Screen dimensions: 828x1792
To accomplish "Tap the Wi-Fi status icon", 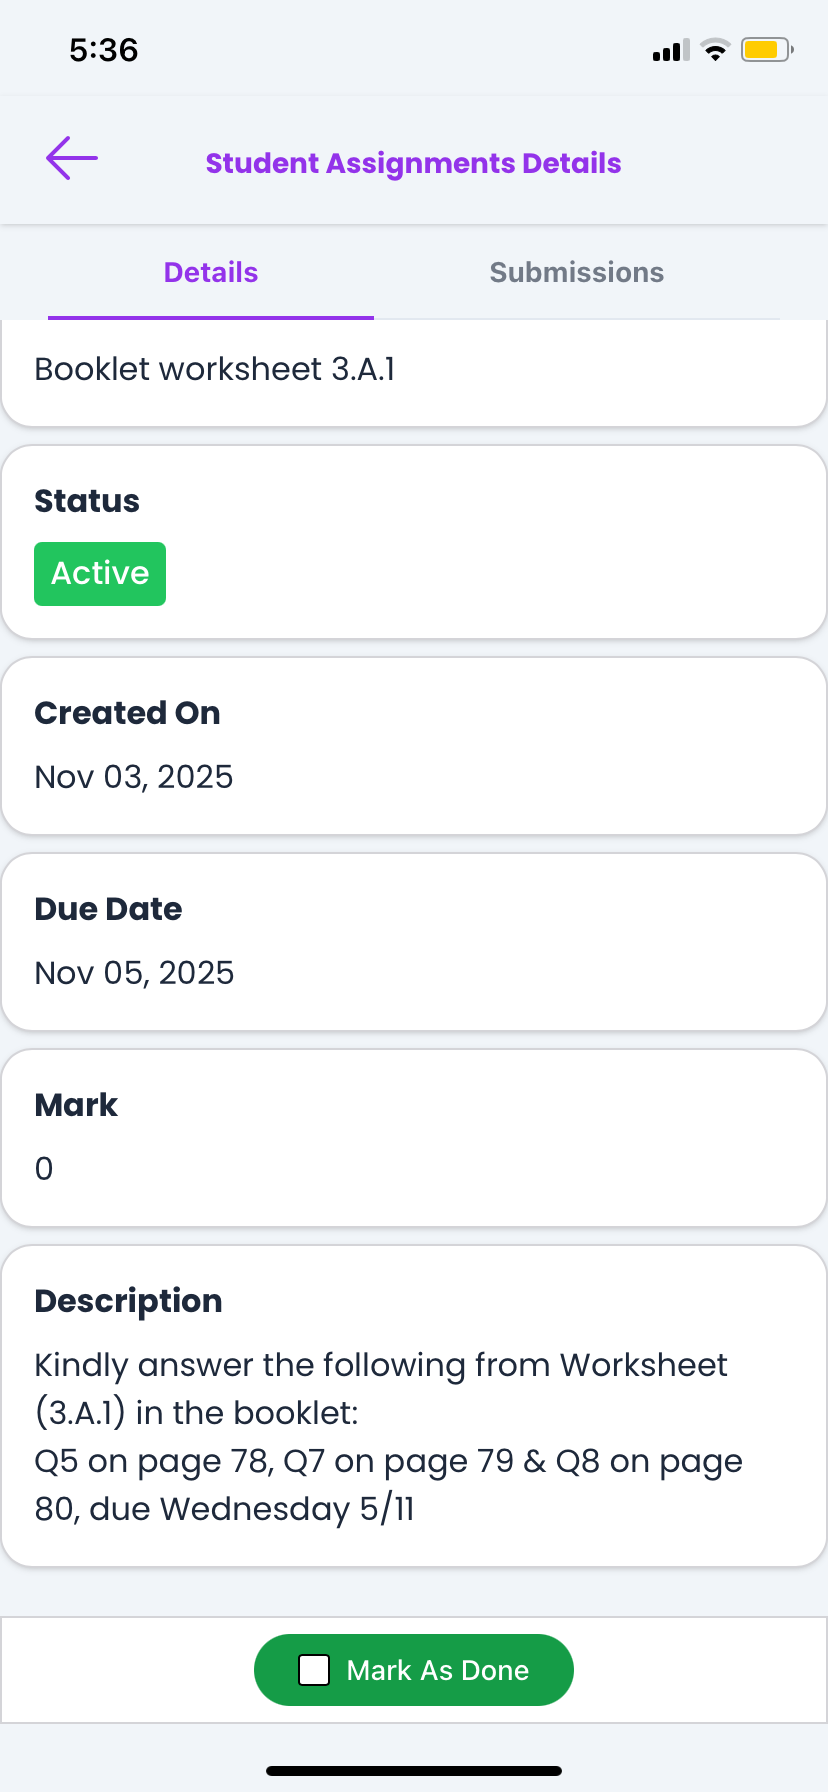I will coord(715,50).
